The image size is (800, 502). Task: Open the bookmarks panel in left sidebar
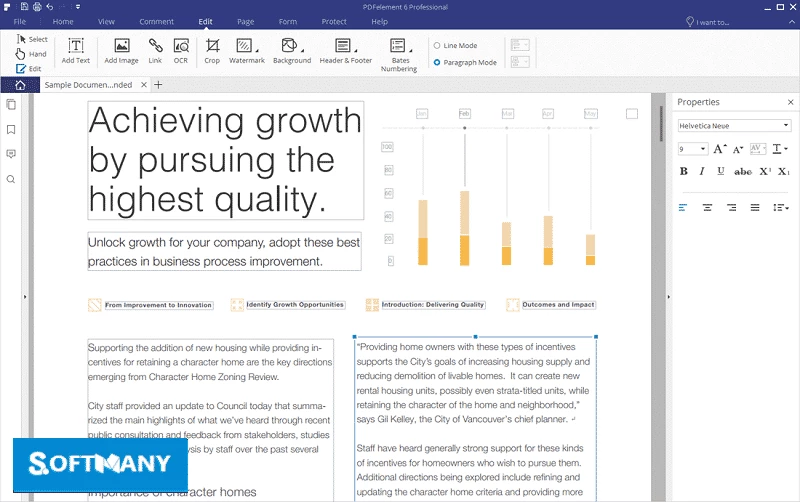(x=11, y=129)
